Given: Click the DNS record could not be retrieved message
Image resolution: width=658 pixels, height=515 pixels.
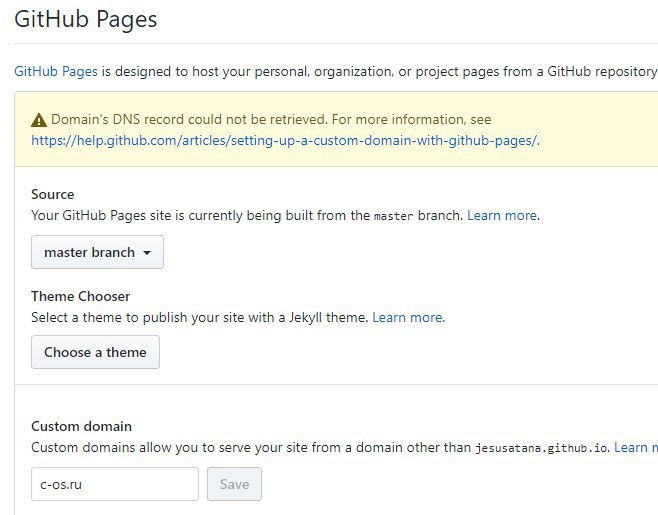Looking at the screenshot, I should click(271, 120).
